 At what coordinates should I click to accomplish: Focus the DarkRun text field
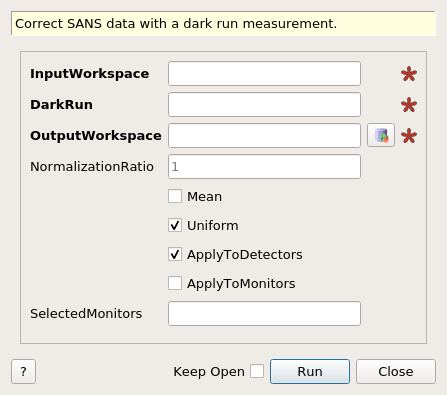264,105
